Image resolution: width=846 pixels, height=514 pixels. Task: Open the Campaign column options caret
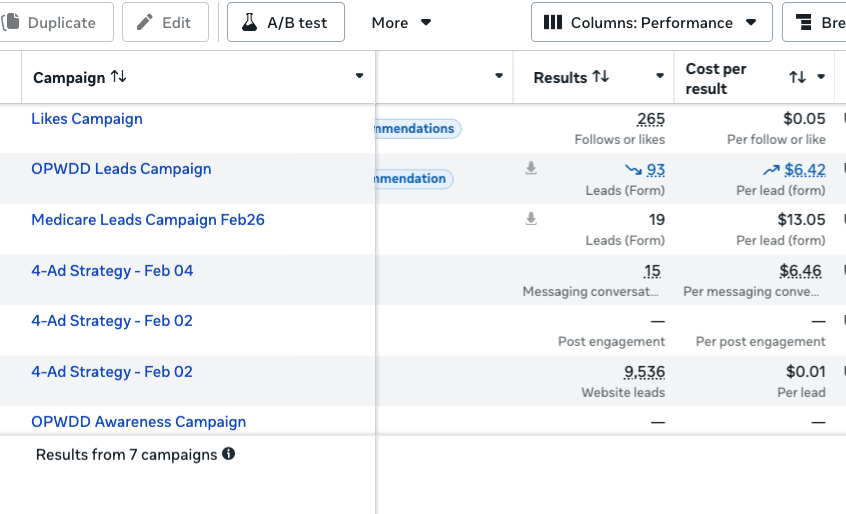pos(359,77)
